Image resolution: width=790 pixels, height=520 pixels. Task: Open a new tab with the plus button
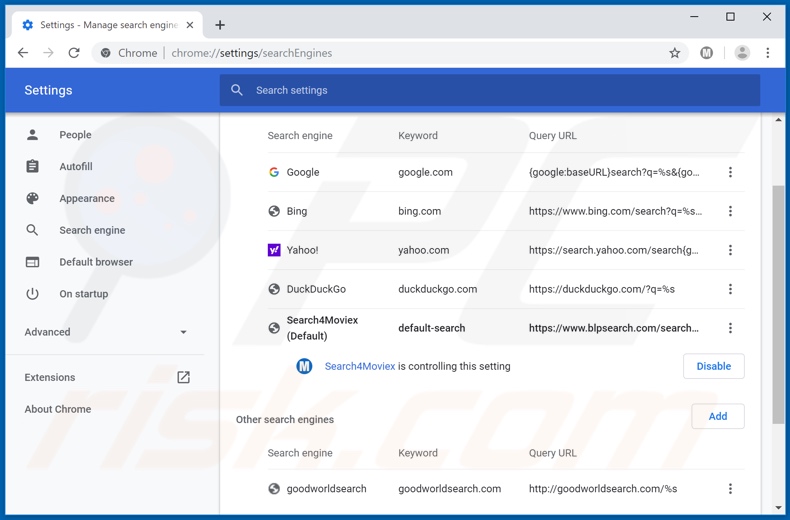point(220,25)
